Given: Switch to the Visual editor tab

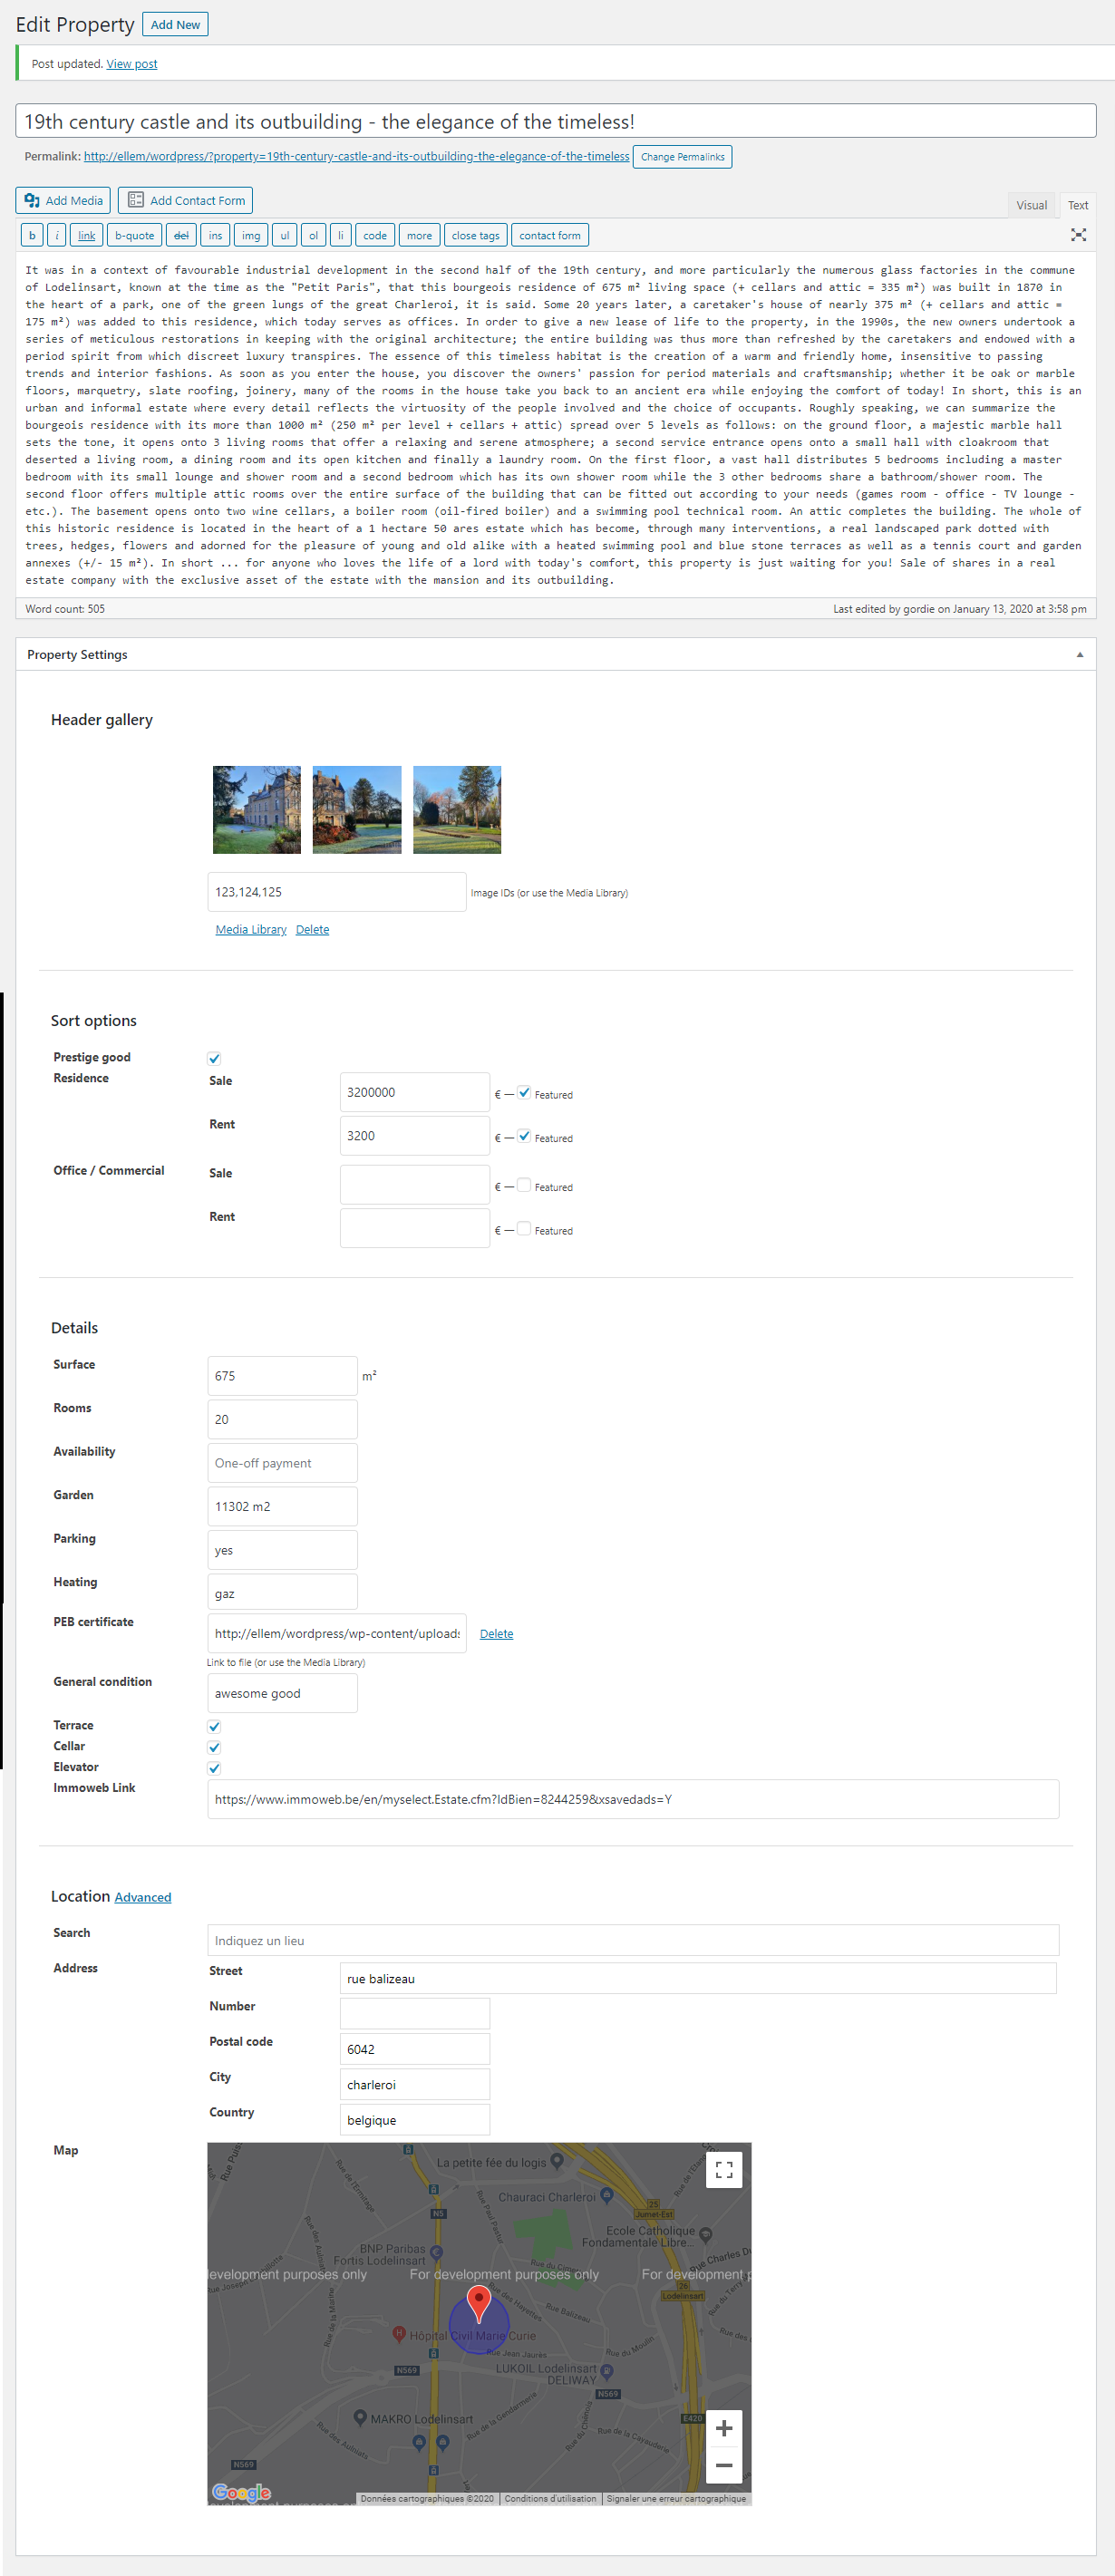Looking at the screenshot, I should (x=1031, y=206).
